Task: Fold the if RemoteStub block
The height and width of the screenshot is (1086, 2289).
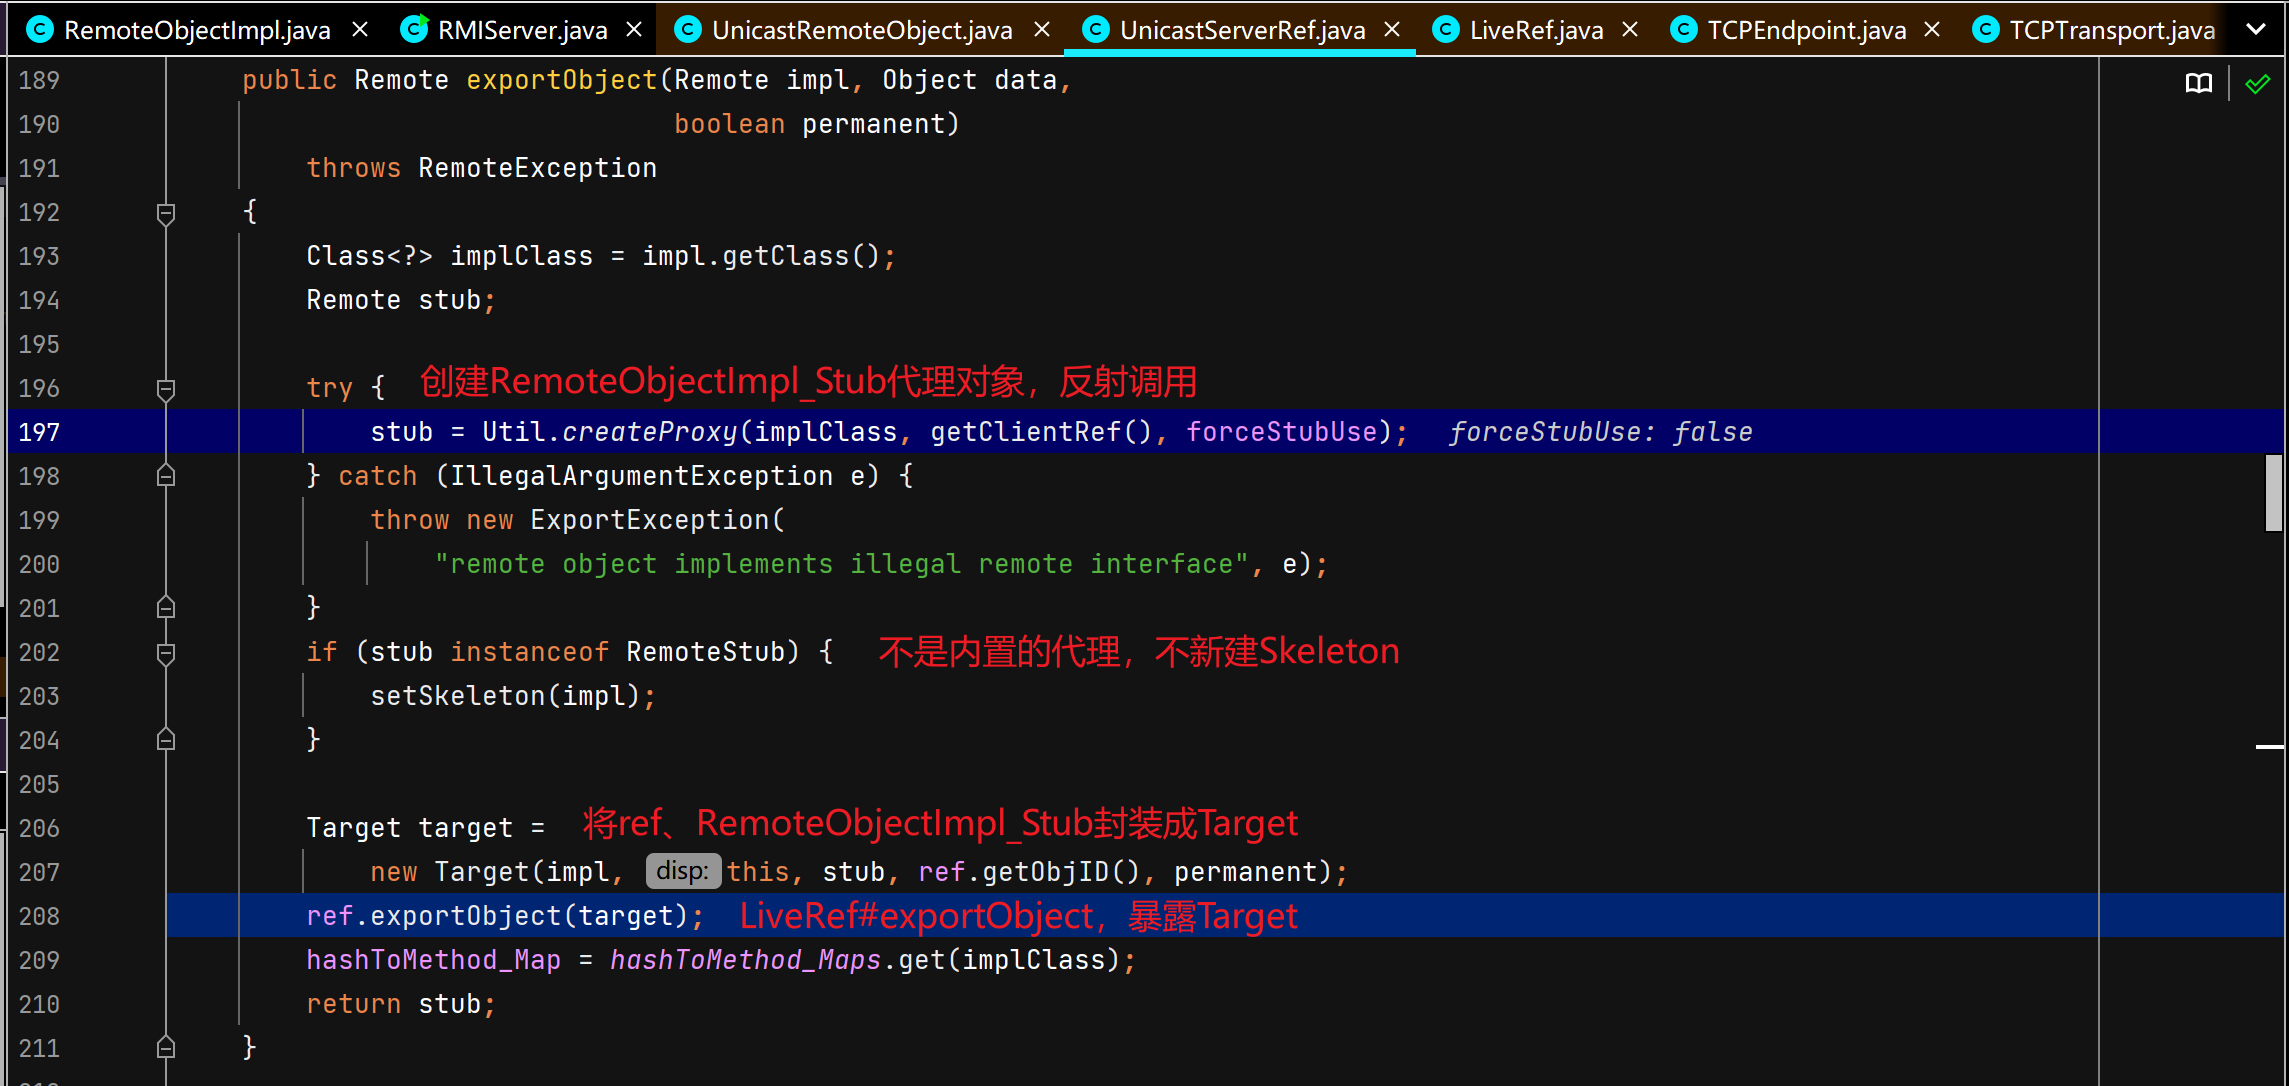Action: tap(166, 653)
